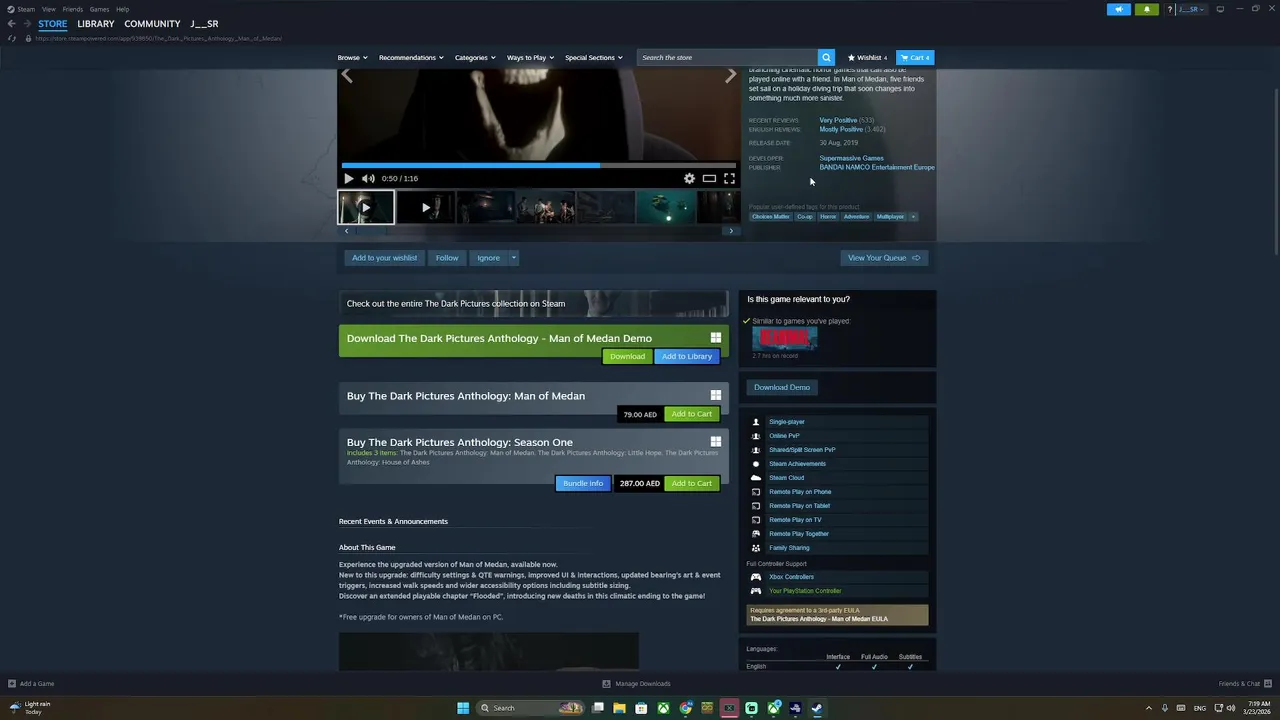Open the View menu

48,9
